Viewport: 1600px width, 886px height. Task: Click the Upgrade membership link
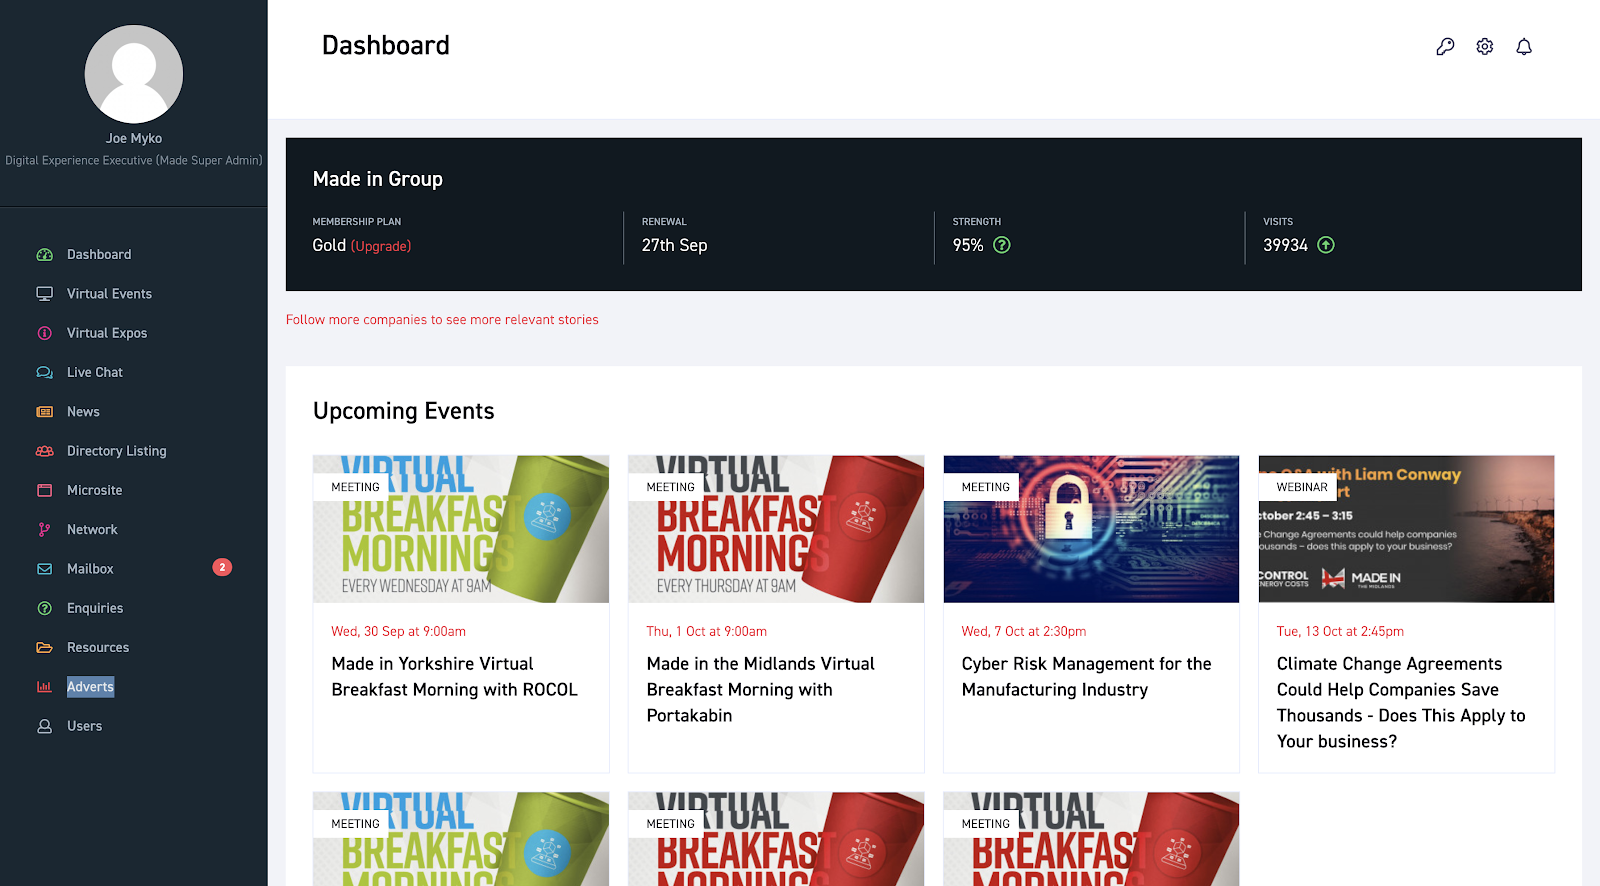(381, 246)
